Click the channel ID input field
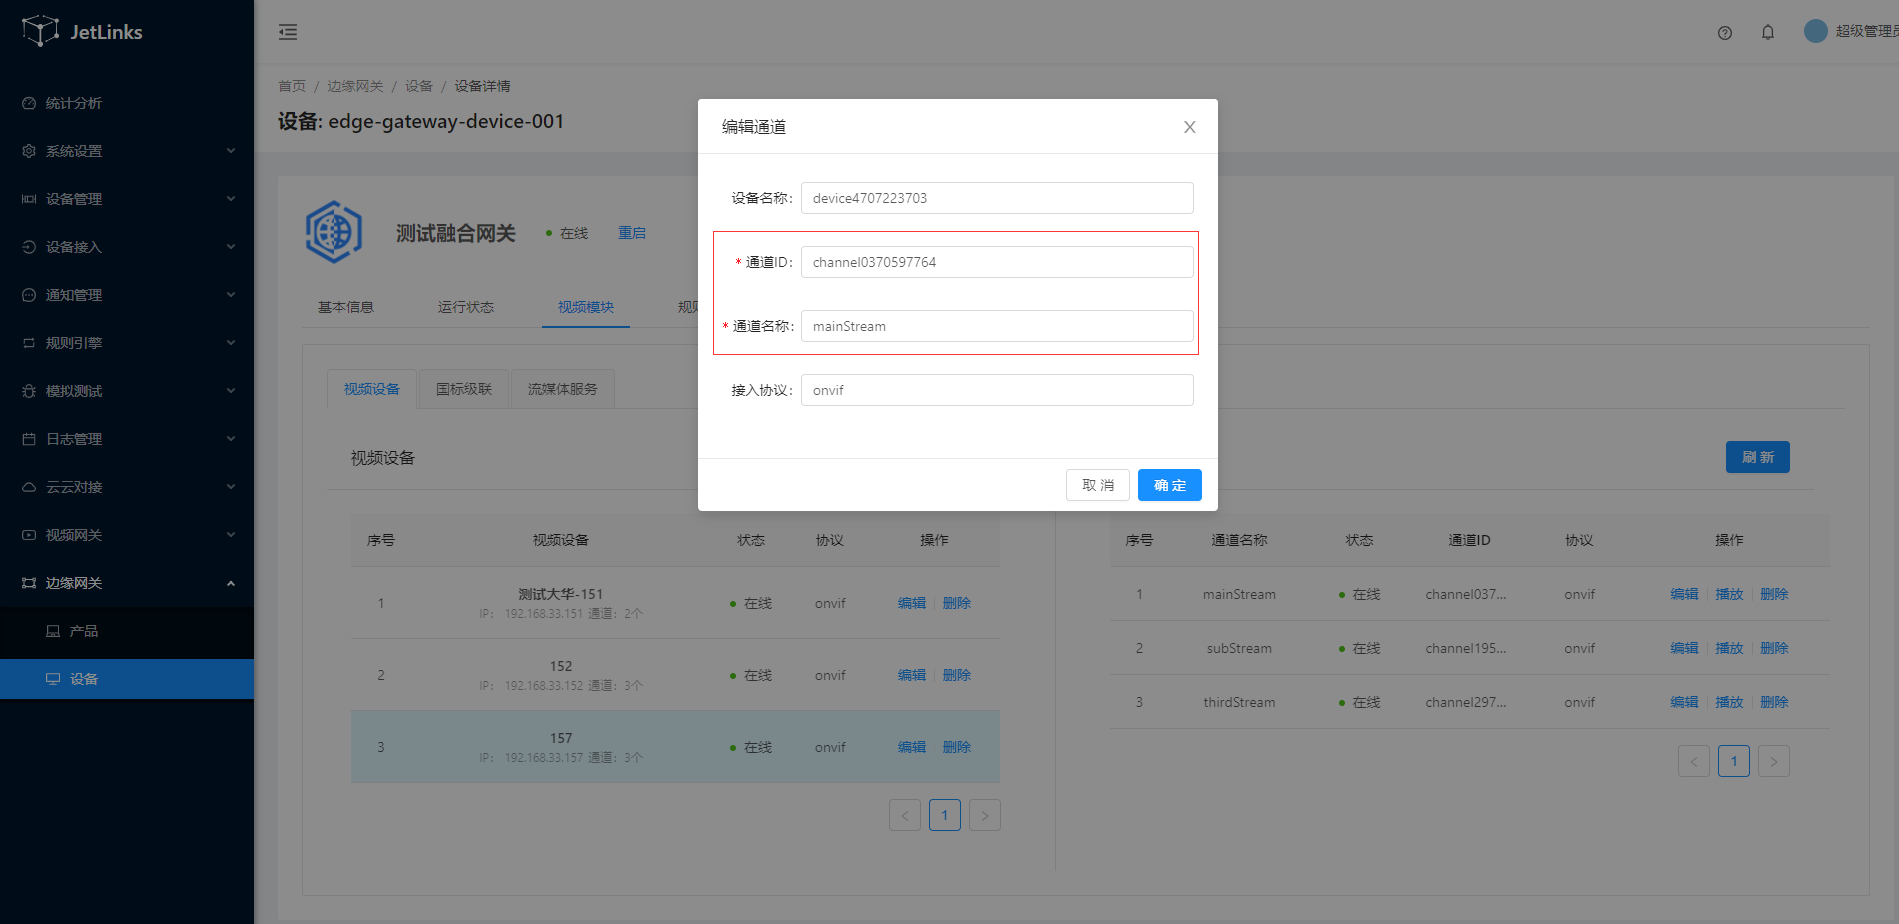1899x924 pixels. coord(996,262)
